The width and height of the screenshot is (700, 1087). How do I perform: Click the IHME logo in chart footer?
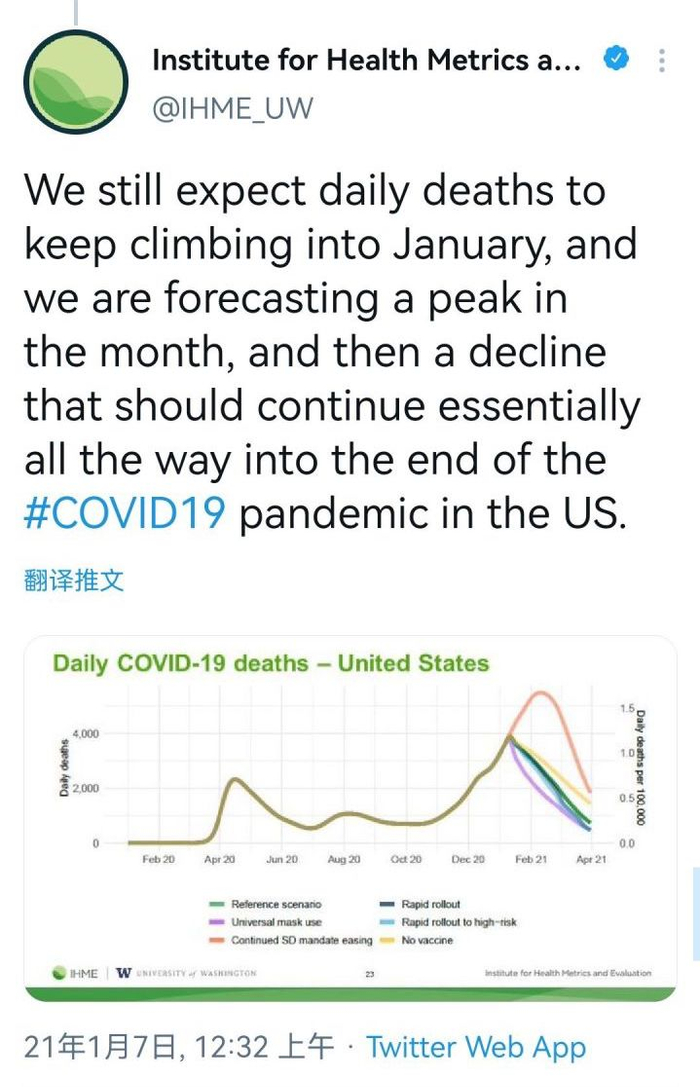[75, 973]
